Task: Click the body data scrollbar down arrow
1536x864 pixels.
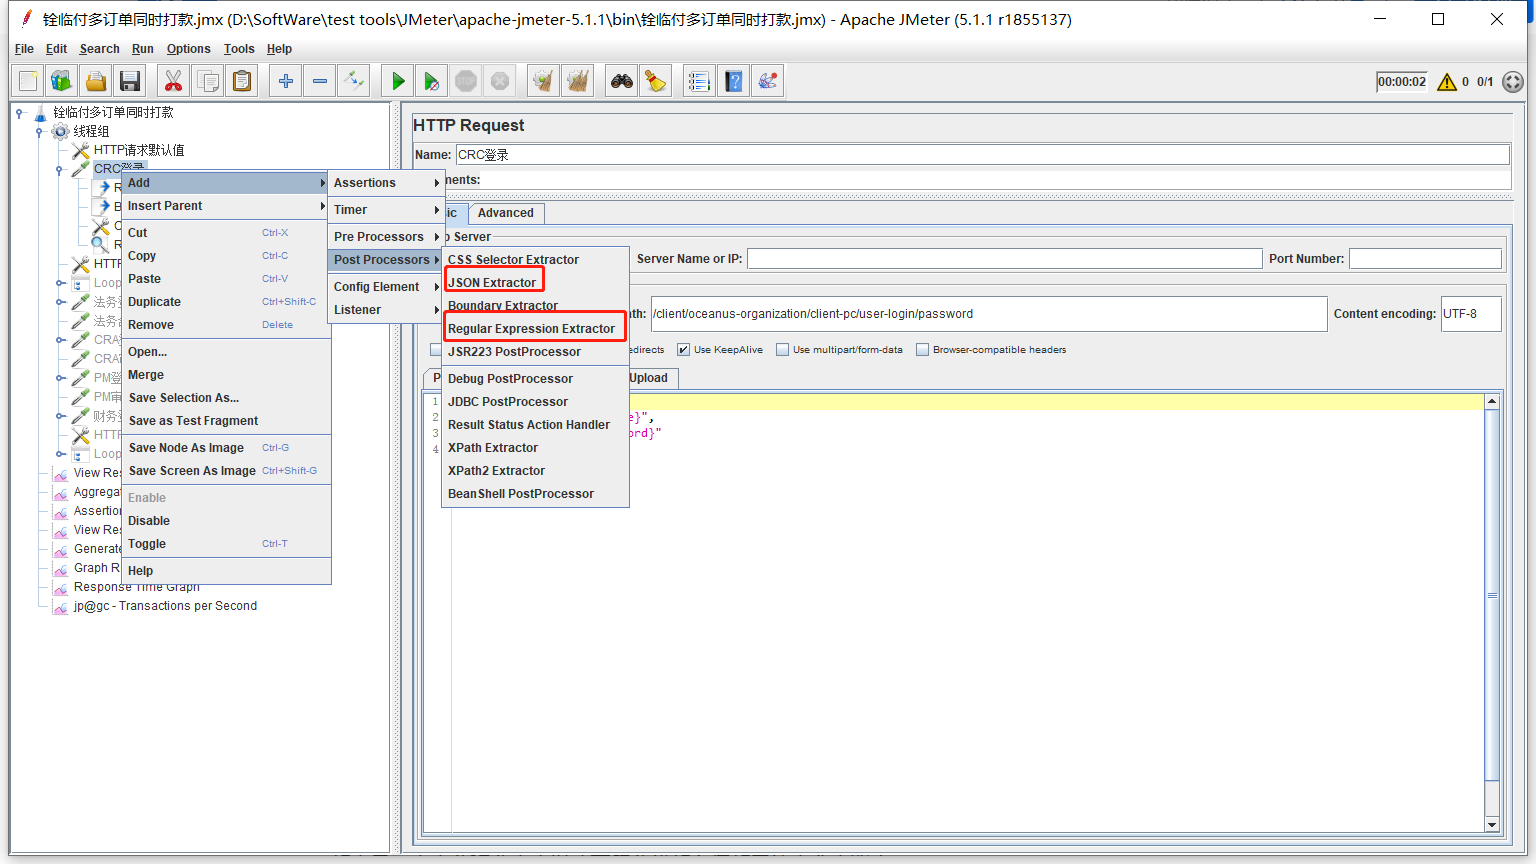Action: tap(1492, 825)
